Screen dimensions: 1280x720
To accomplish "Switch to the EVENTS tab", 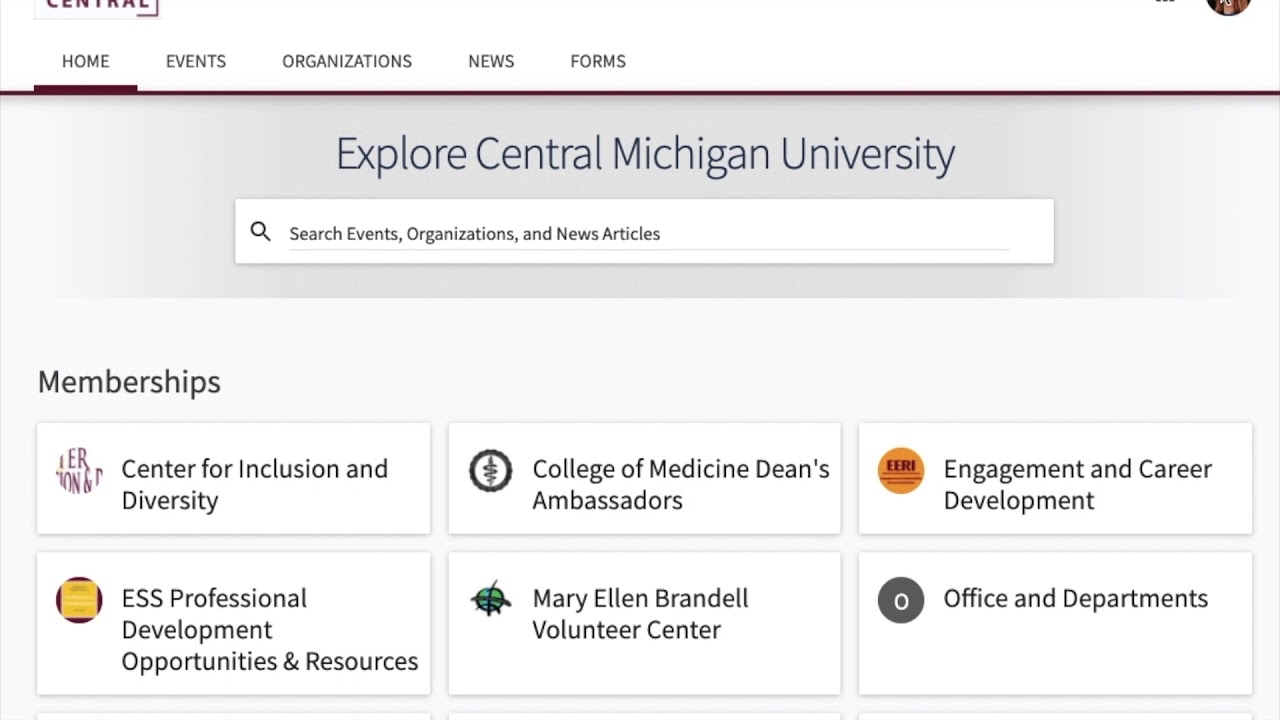I will tap(195, 61).
